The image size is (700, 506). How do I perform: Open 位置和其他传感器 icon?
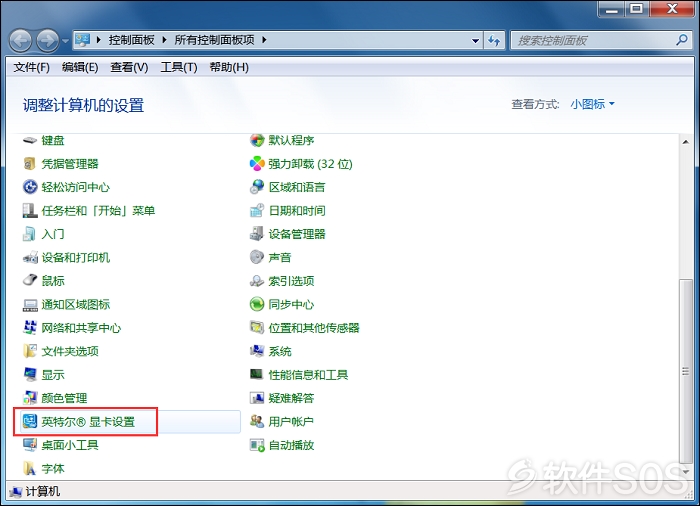click(257, 328)
